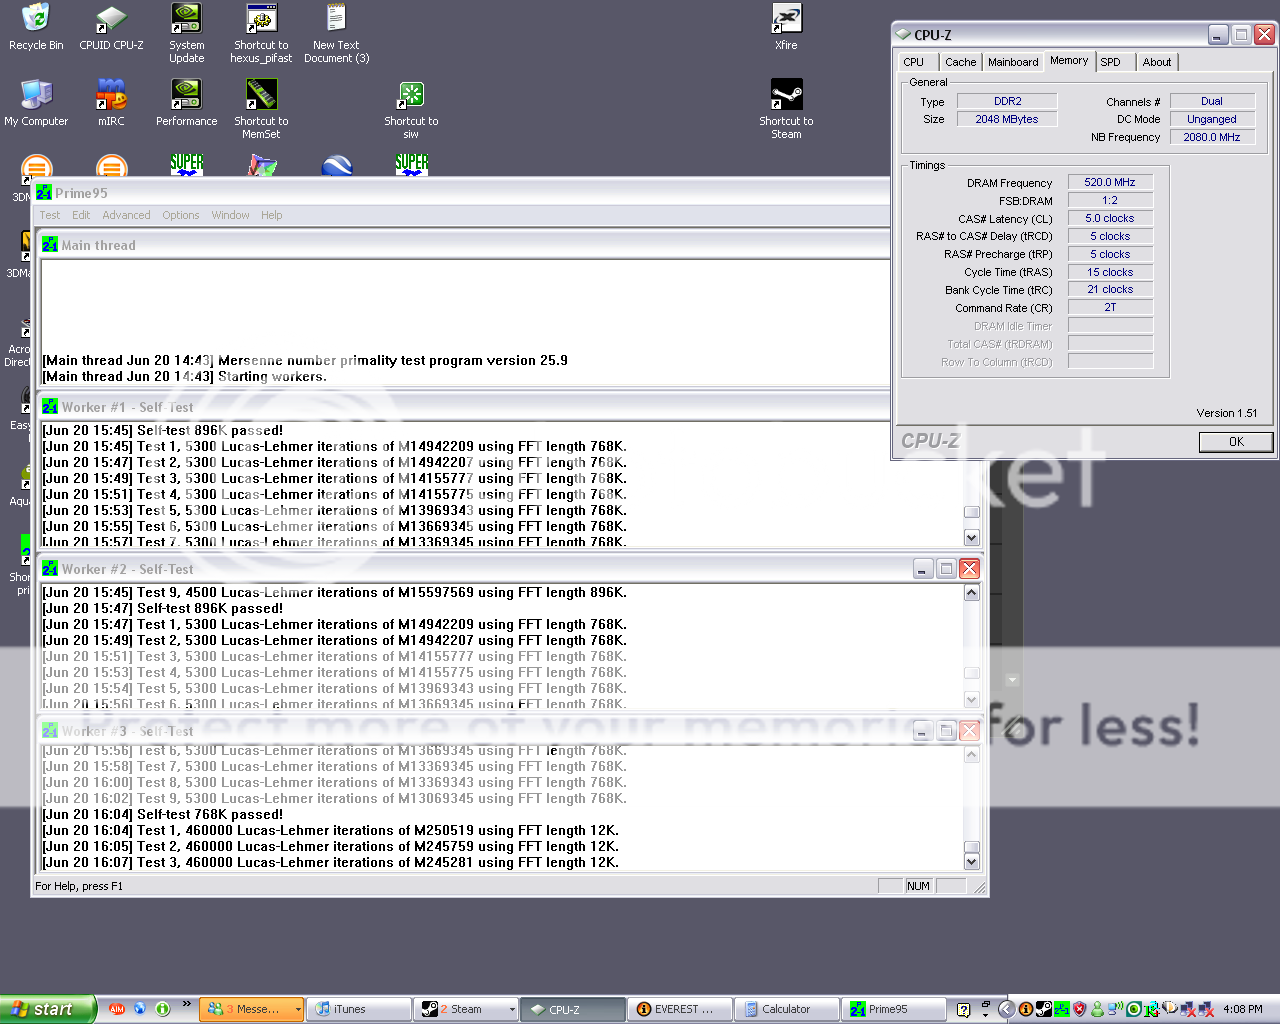Viewport: 1280px width, 1024px height.
Task: Expand the Messenger taskbar group dropdown
Action: tap(297, 1010)
